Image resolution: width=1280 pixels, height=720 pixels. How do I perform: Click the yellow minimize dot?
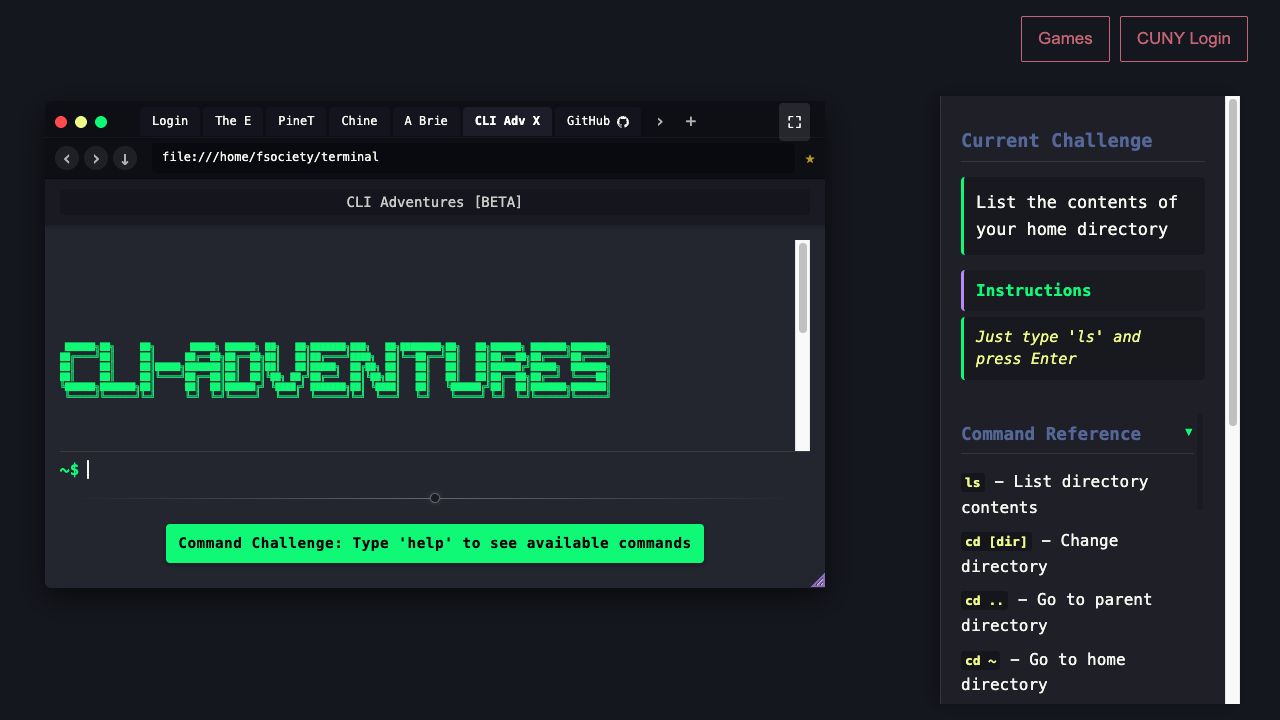click(x=81, y=122)
